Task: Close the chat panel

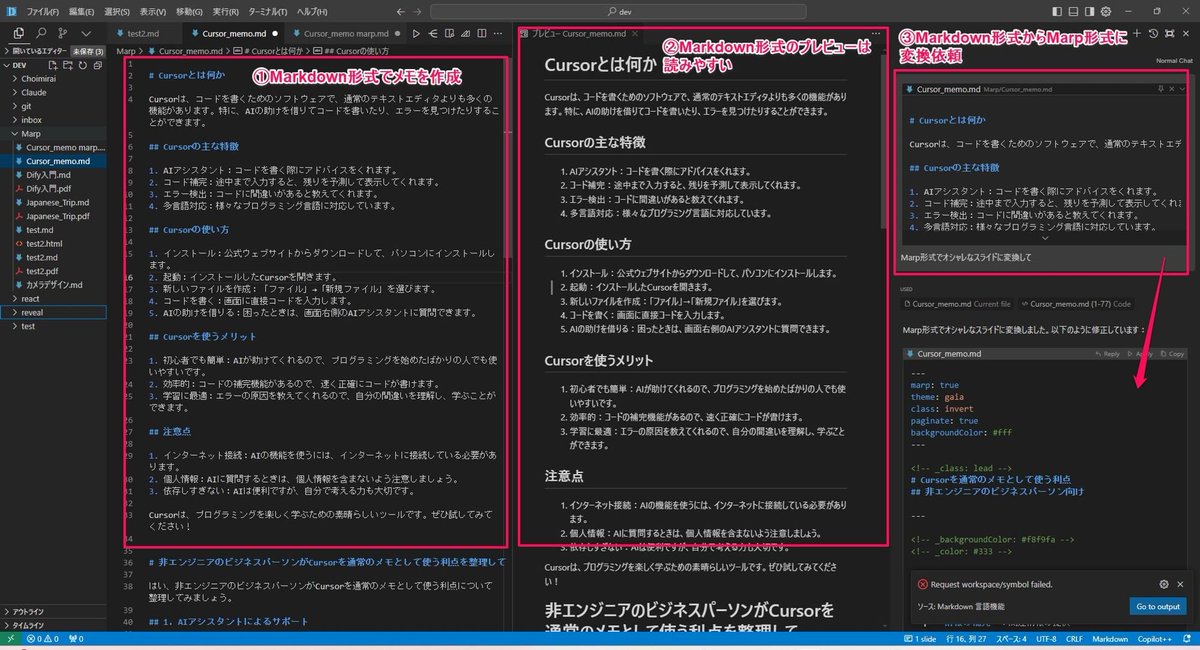Action: tap(1187, 33)
